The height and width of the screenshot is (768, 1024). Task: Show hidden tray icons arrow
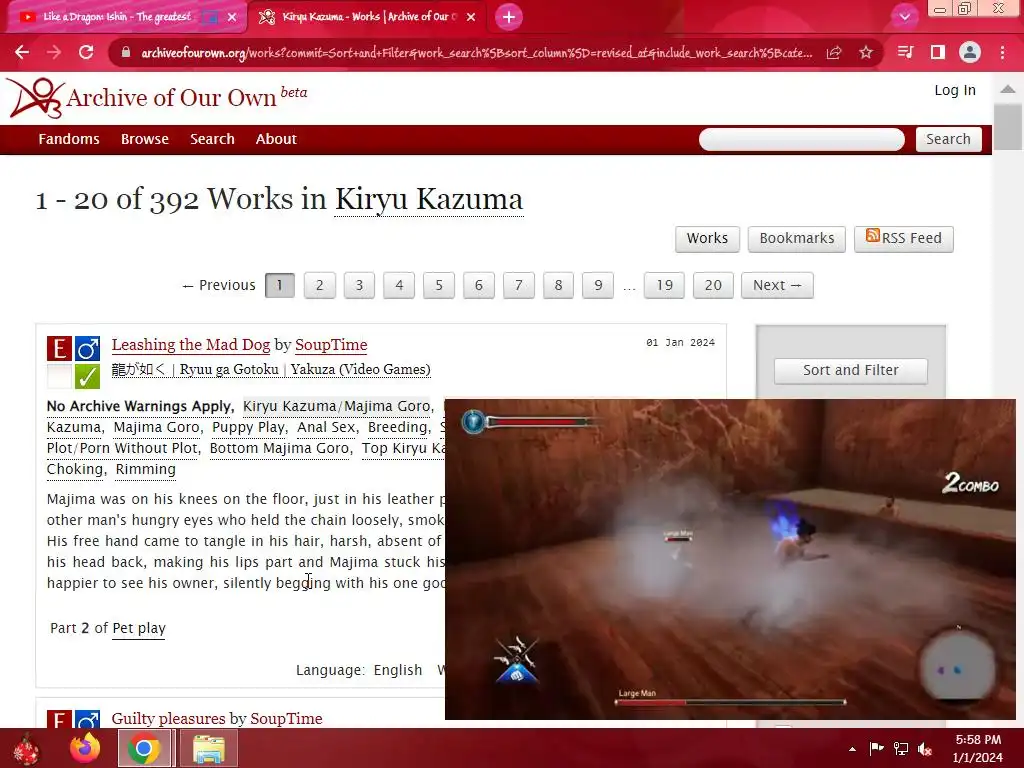coord(852,749)
